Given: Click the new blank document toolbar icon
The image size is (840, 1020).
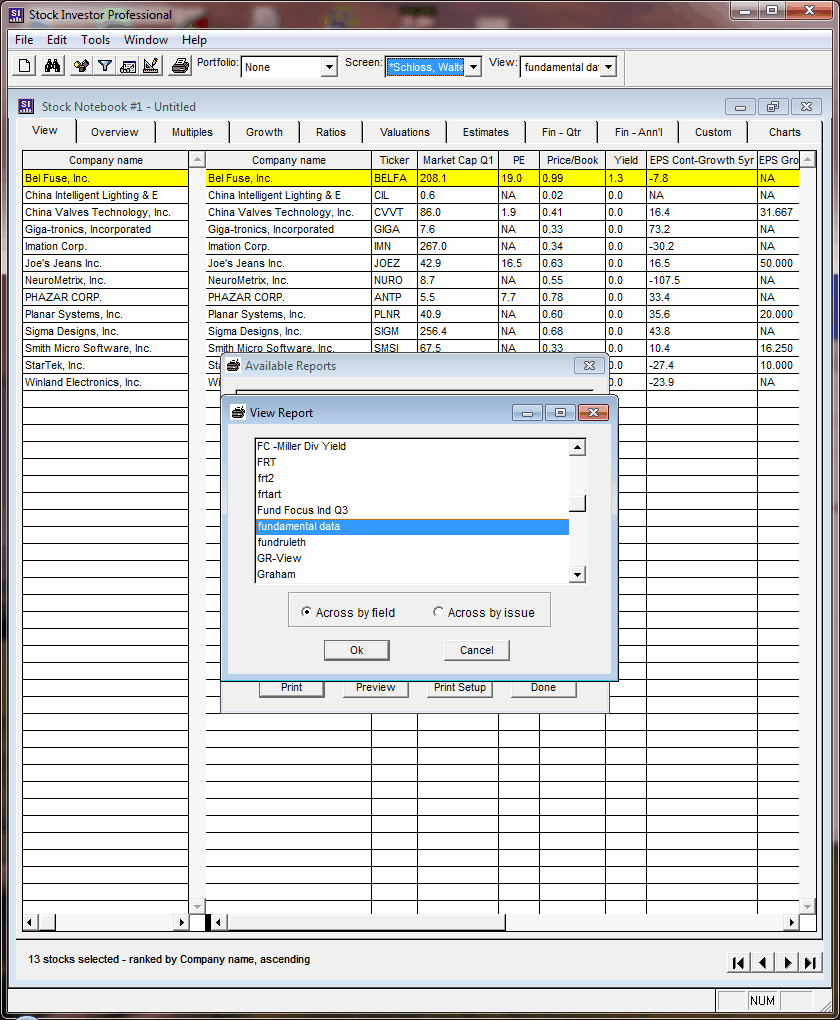Looking at the screenshot, I should tap(25, 66).
